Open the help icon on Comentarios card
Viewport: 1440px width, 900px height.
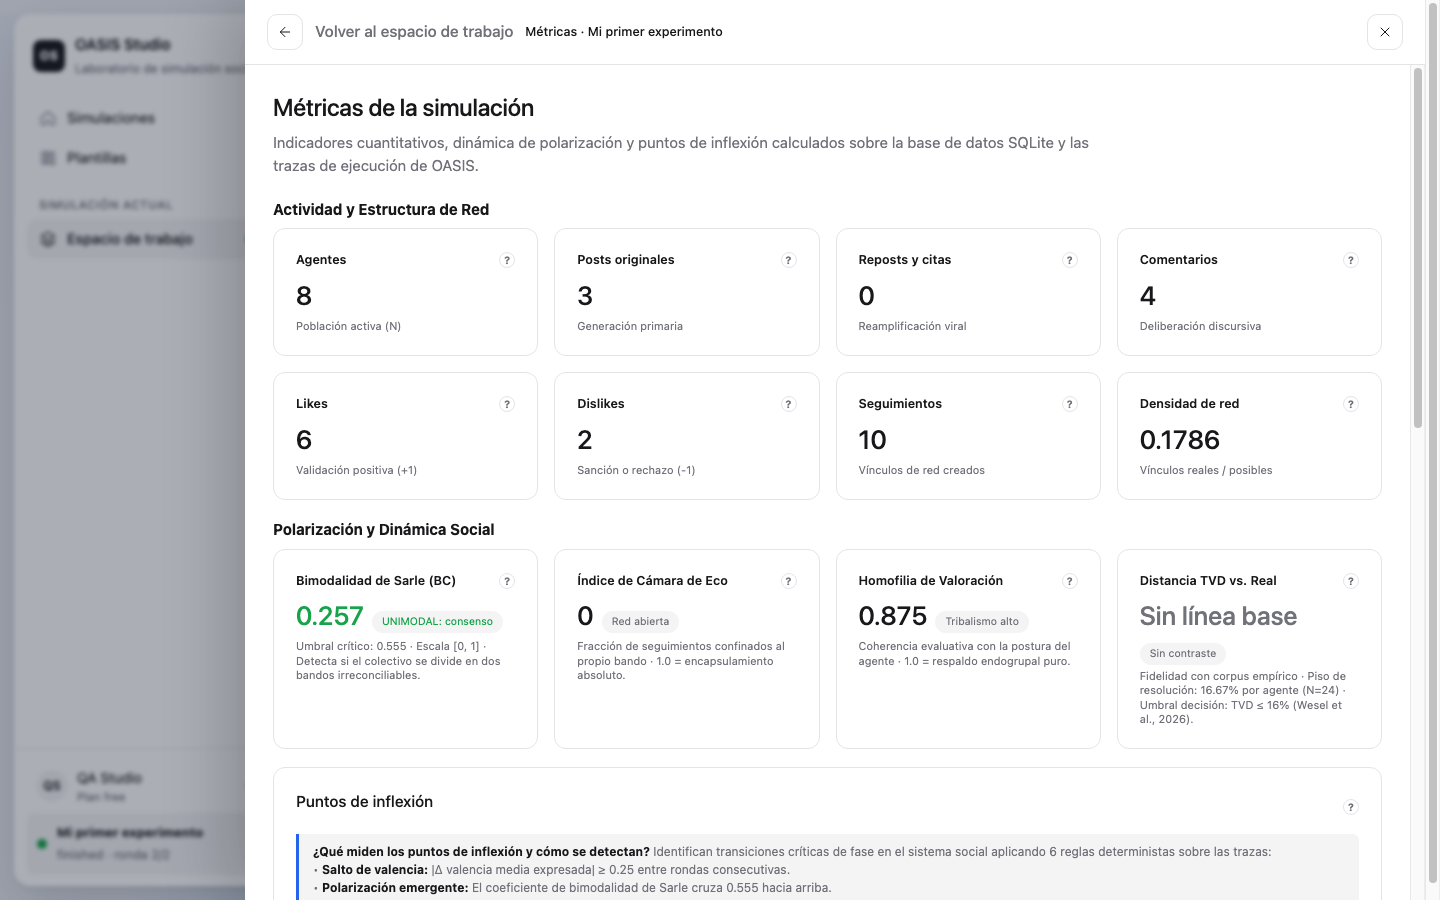[1351, 260]
